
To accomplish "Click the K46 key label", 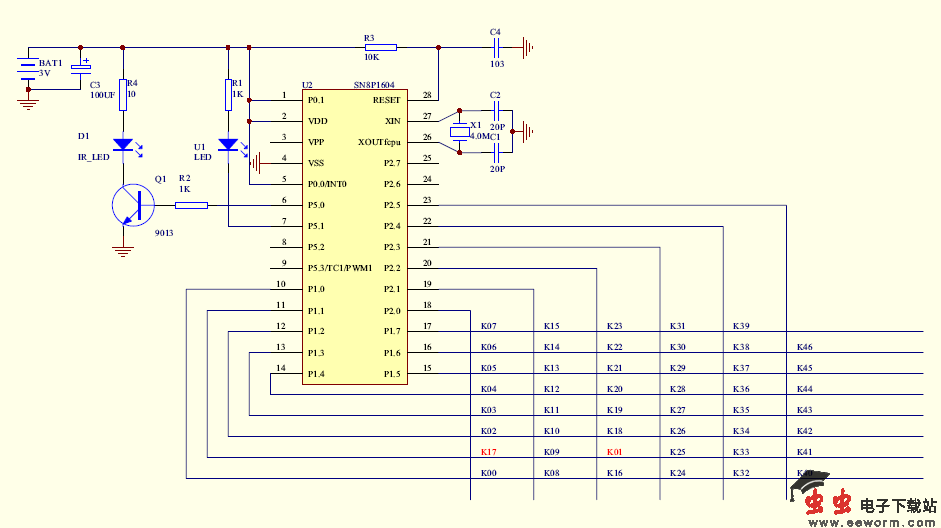I will click(x=804, y=347).
